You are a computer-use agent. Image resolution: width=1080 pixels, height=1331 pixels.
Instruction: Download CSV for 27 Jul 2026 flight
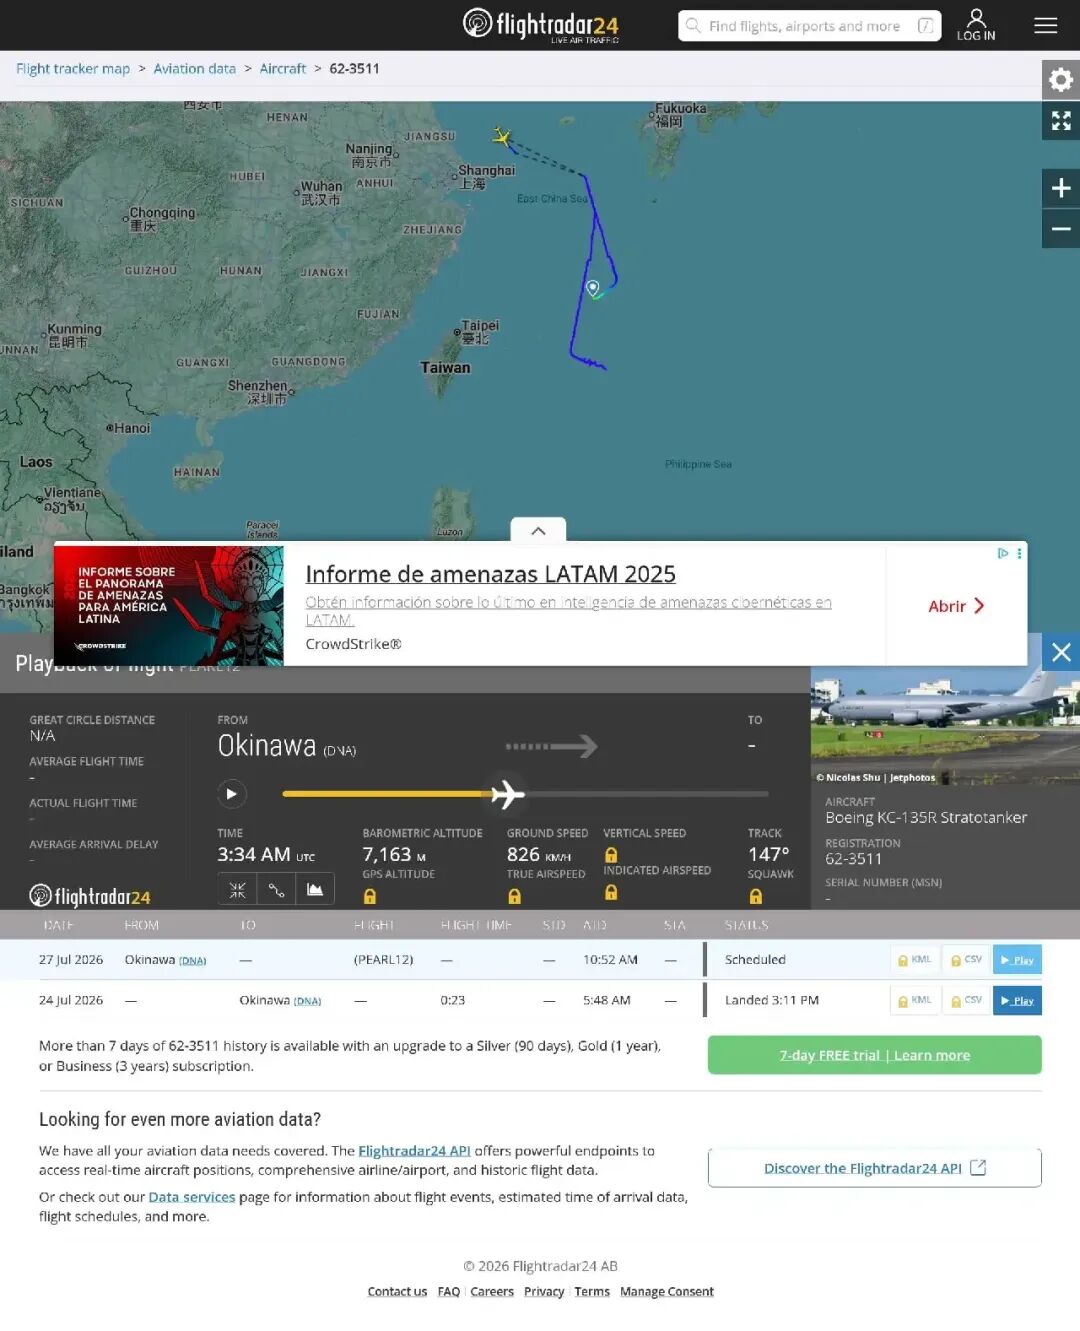click(966, 960)
